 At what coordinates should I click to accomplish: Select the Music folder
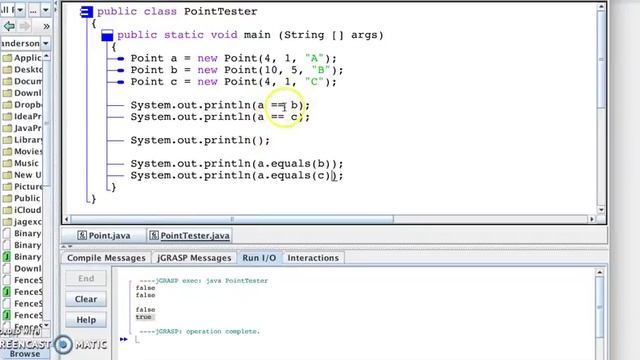point(21,163)
